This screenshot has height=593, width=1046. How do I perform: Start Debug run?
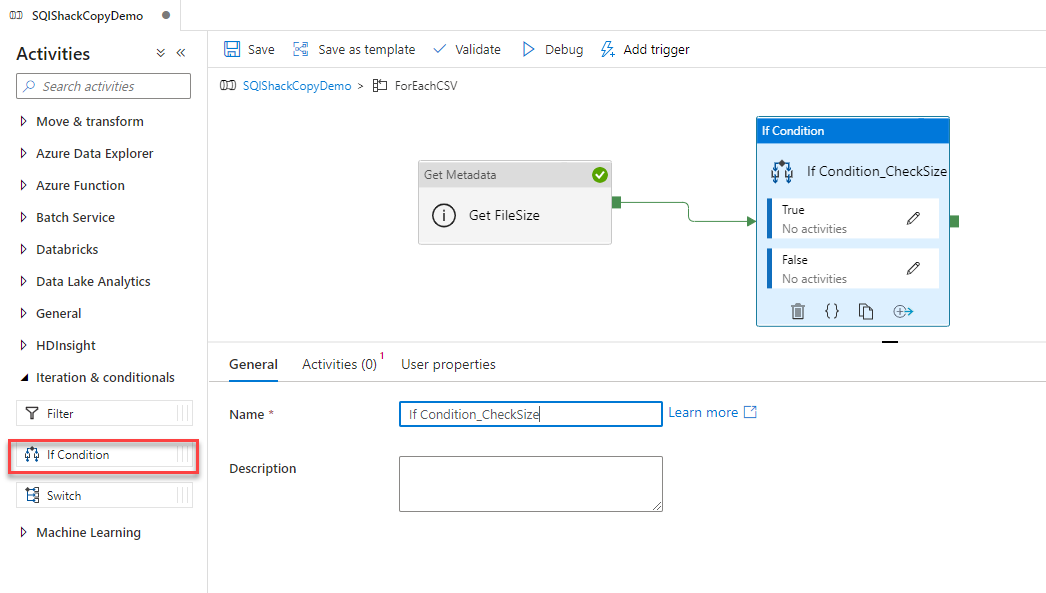pyautogui.click(x=553, y=49)
